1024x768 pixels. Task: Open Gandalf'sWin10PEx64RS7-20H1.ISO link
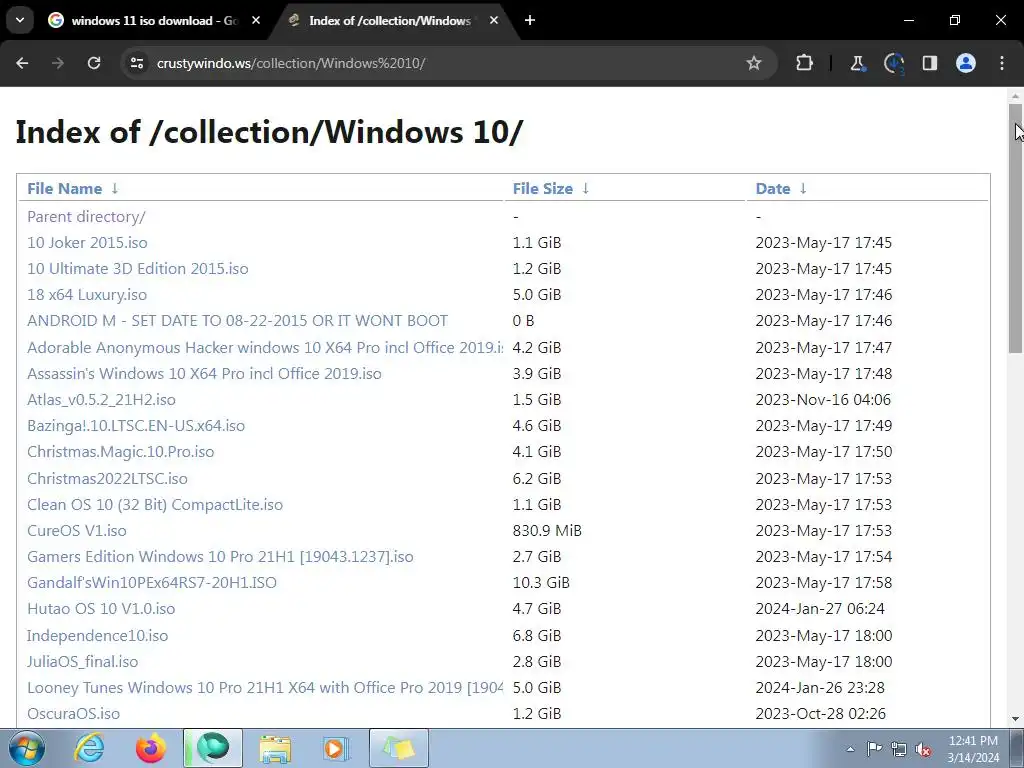tap(152, 583)
